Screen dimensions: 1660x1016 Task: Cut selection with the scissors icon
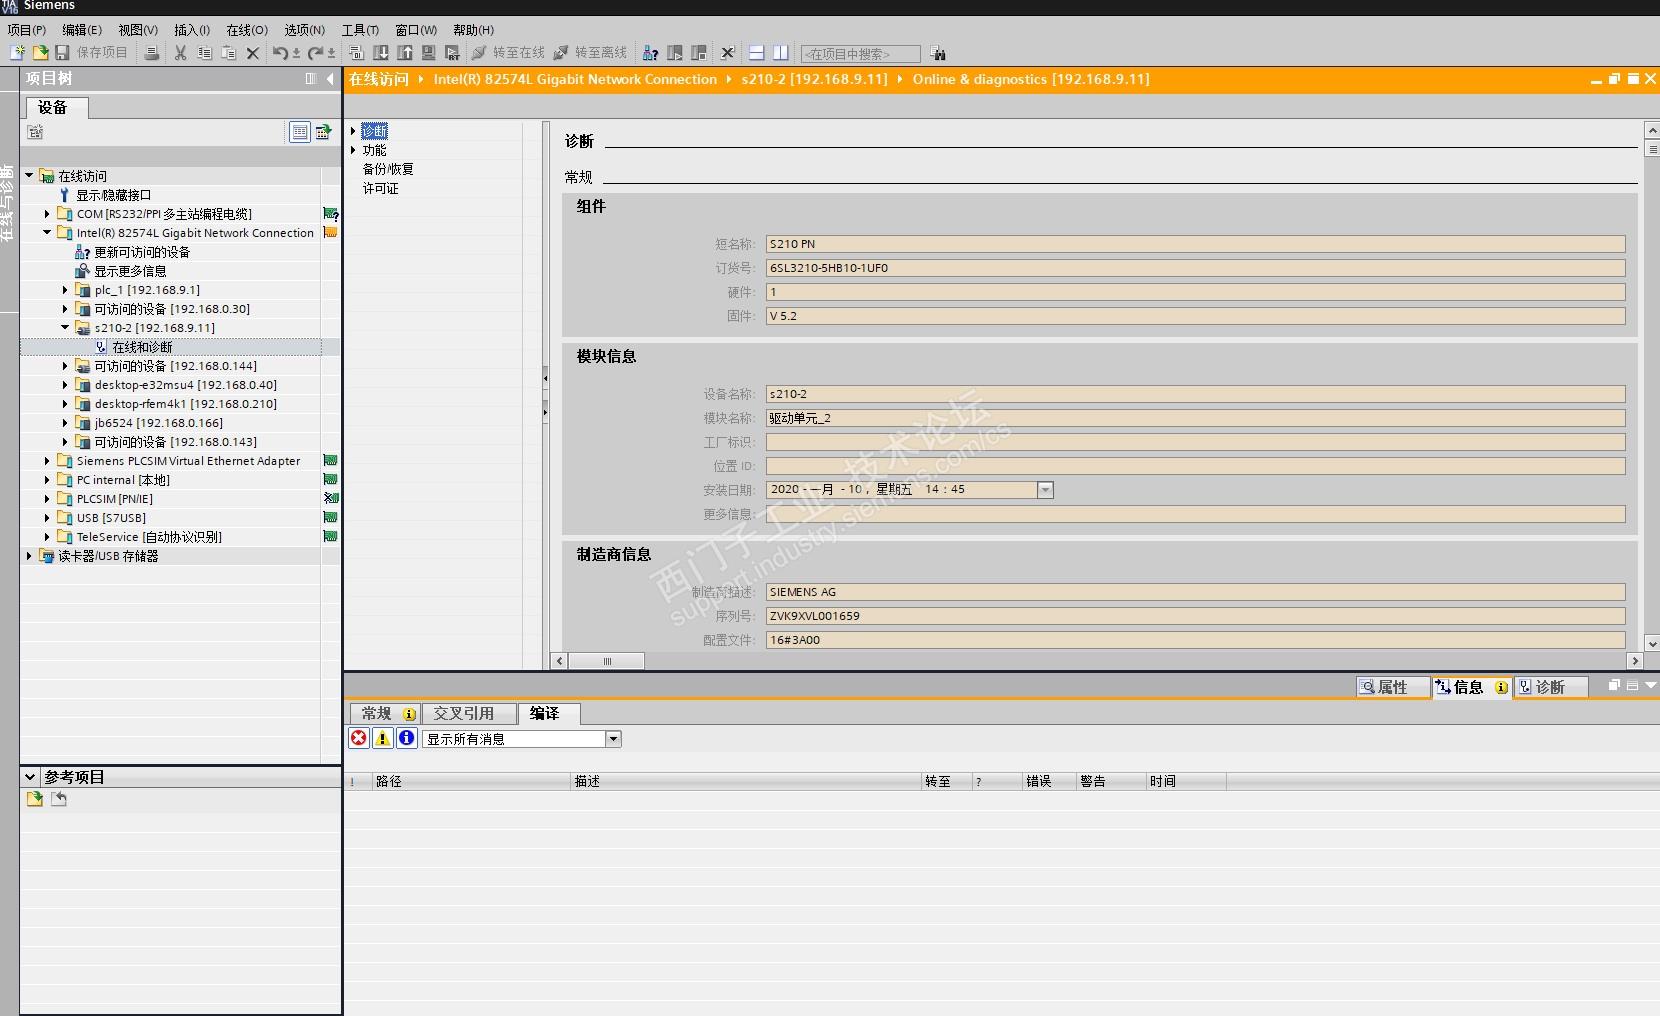coord(180,53)
